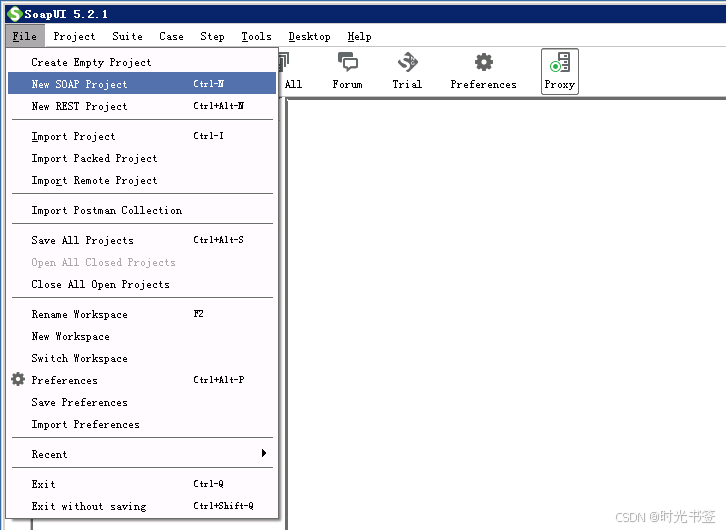Choose Import Remote Project

pos(142,180)
